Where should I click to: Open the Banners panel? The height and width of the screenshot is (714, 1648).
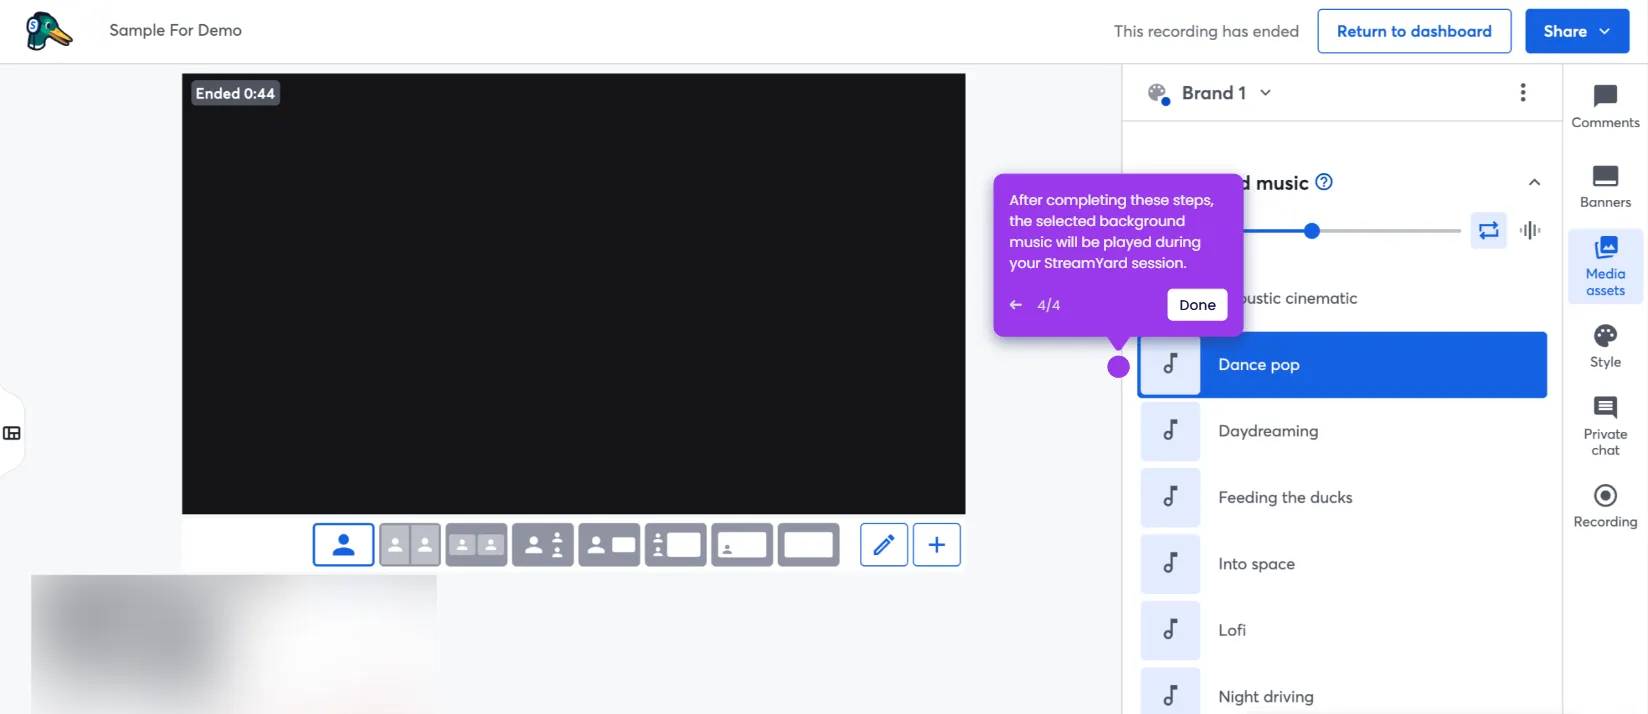coord(1605,186)
